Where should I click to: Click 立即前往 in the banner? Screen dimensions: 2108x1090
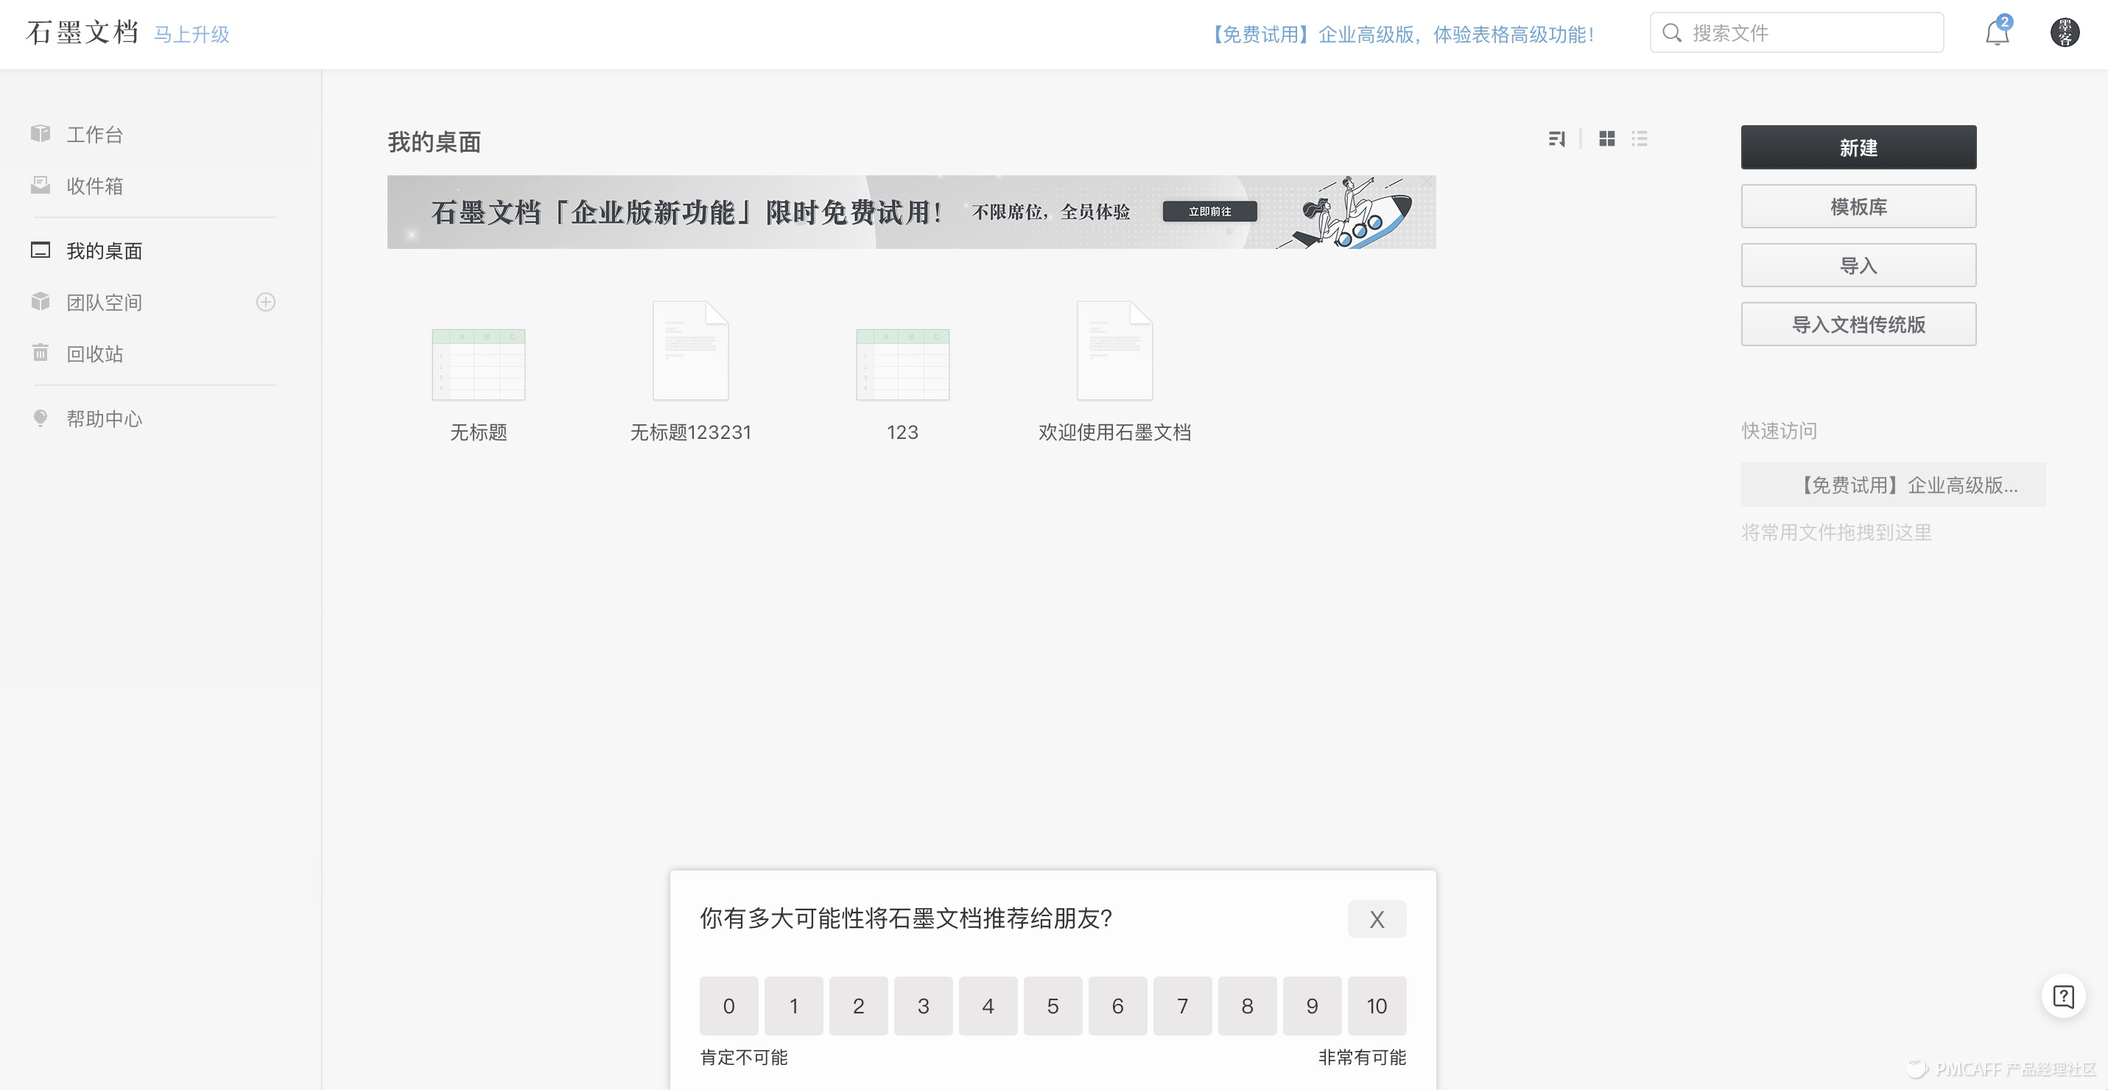click(1210, 212)
